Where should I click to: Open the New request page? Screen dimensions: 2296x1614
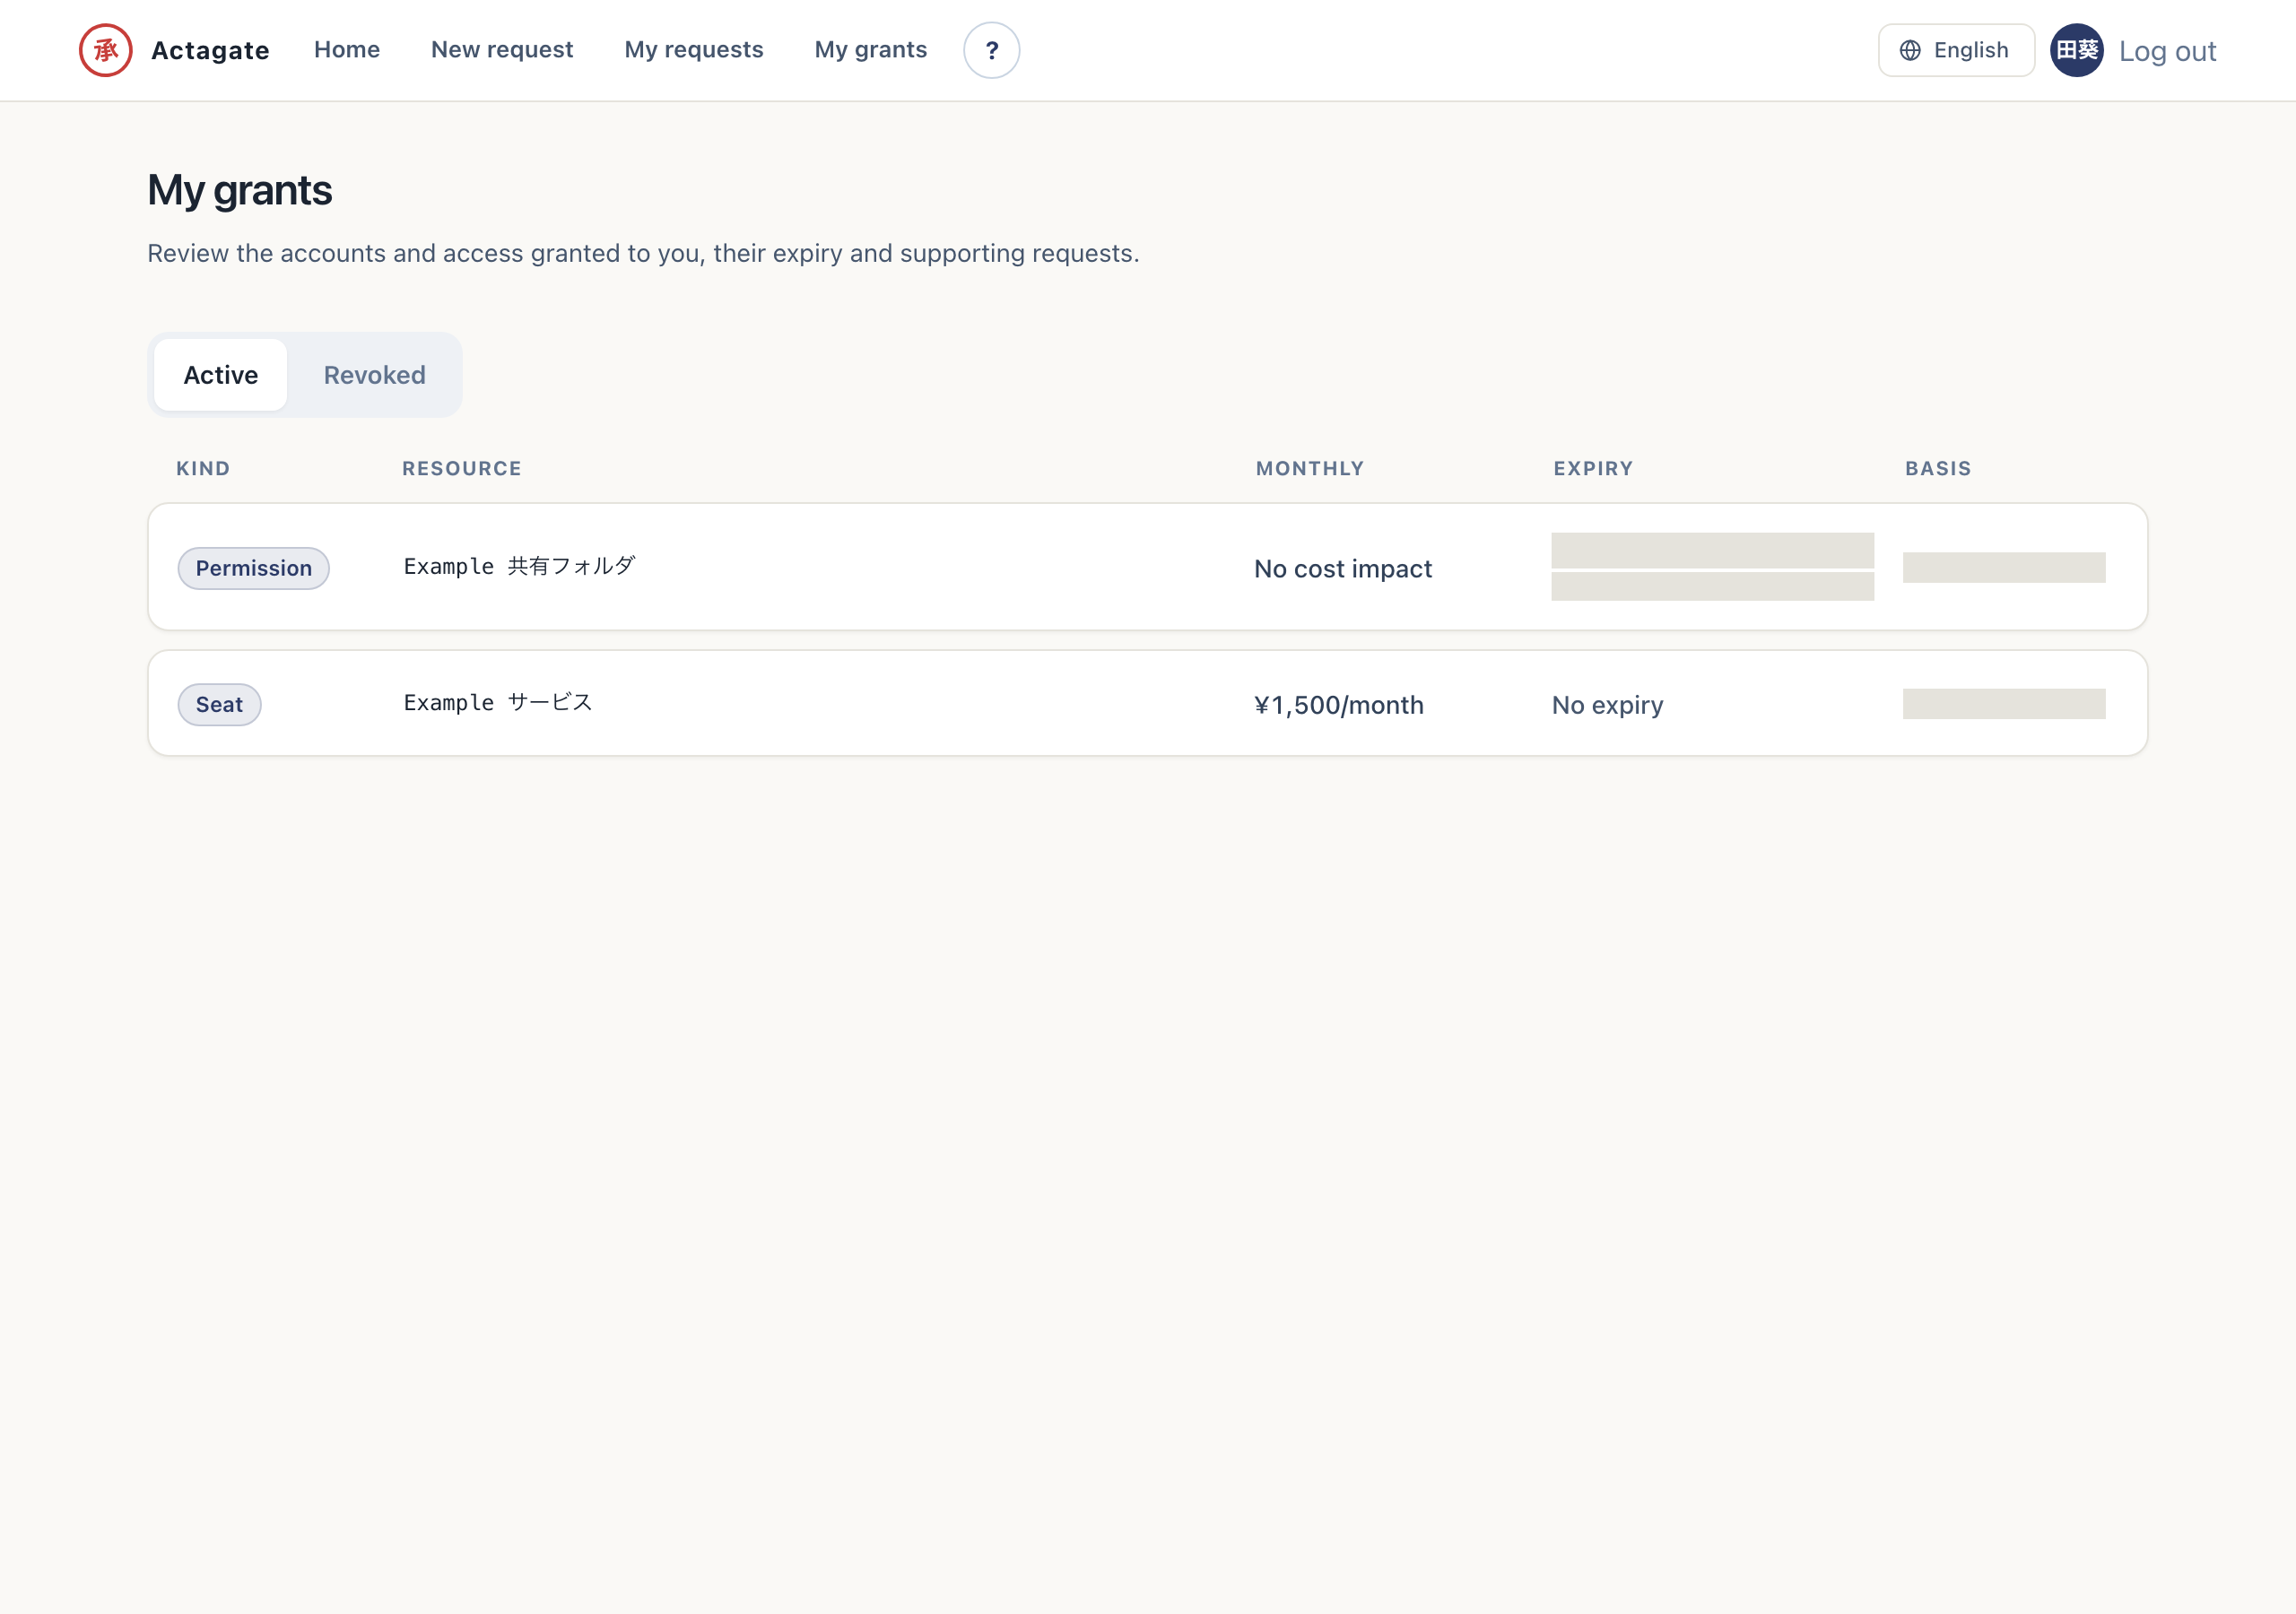(502, 50)
